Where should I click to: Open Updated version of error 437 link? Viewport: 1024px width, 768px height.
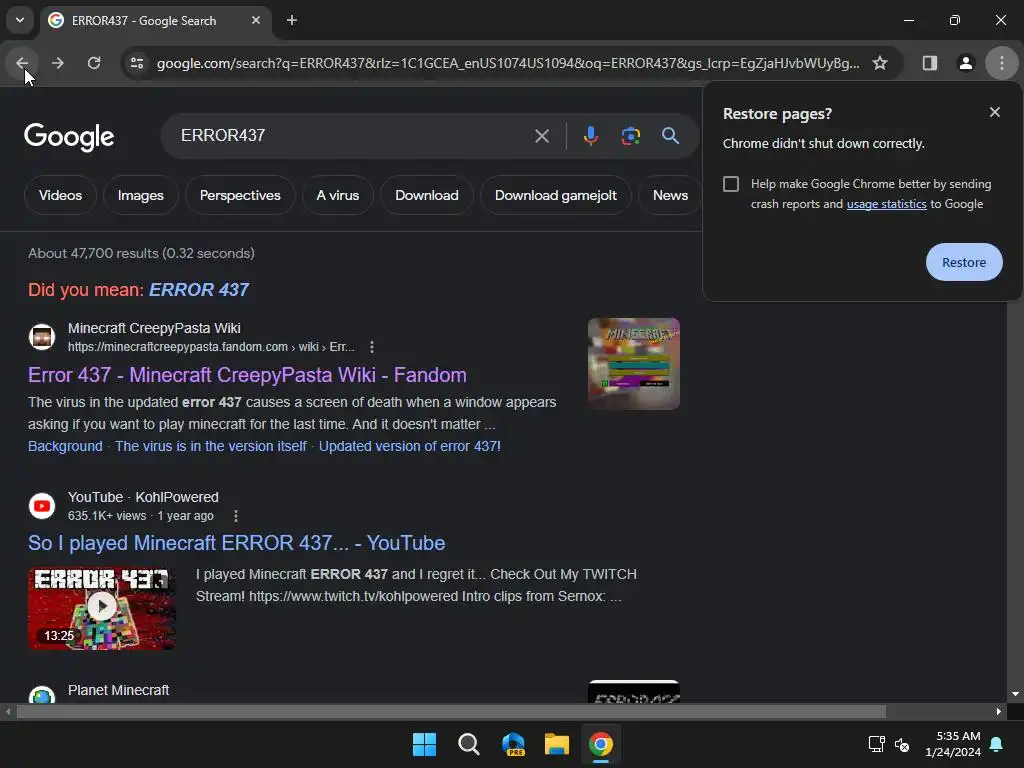click(409, 446)
